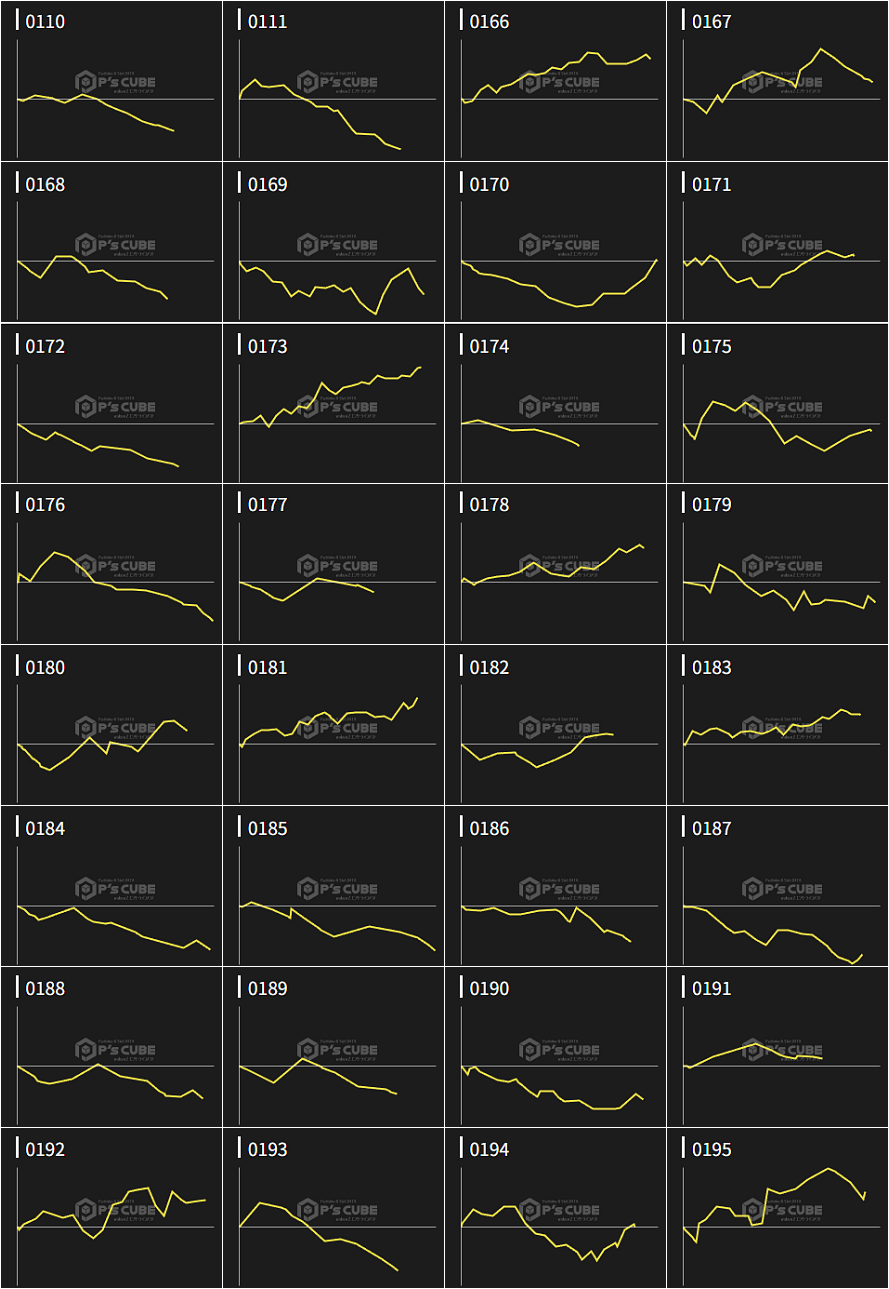Select the 0189 graph panel
889x1289 pixels.
[x=333, y=1048]
